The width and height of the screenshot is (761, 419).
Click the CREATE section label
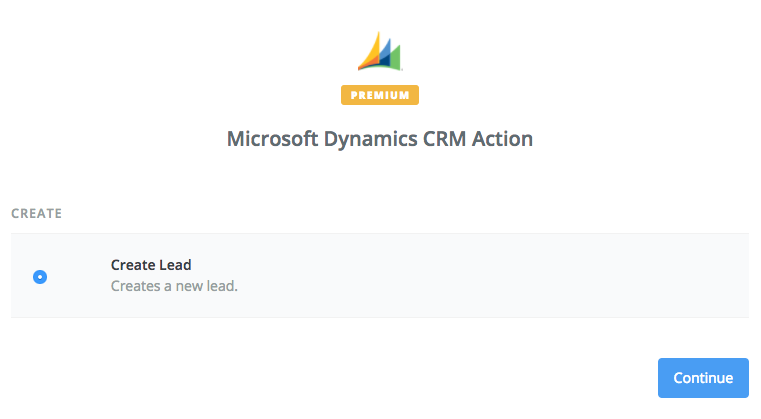click(x=37, y=214)
